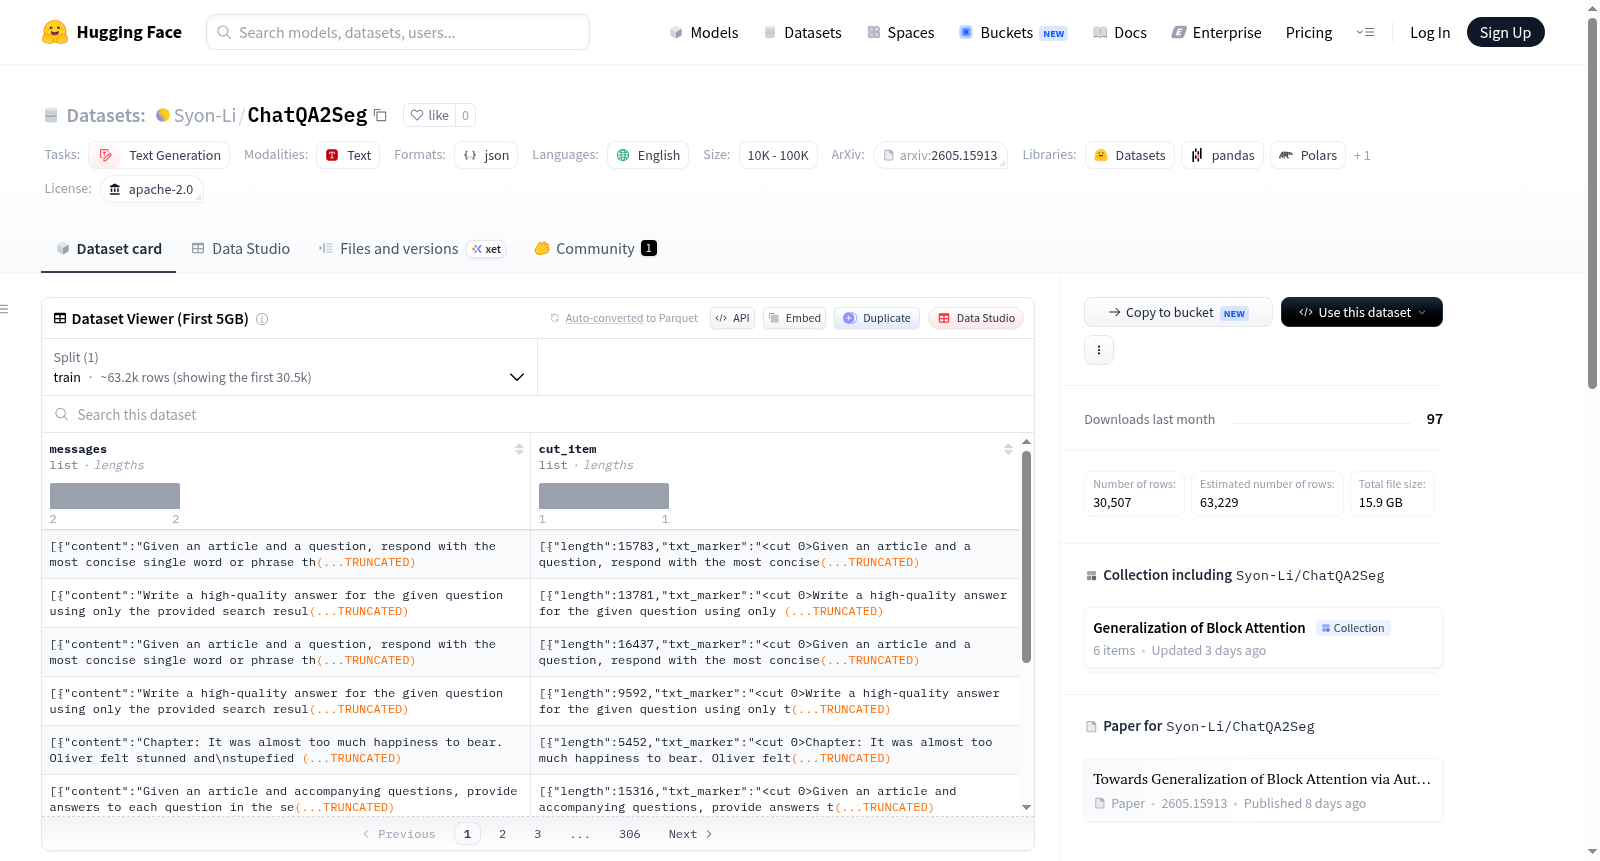Click the Chapter: It was almost messages cell
Screen dimensions: 1600x861
click(x=286, y=750)
